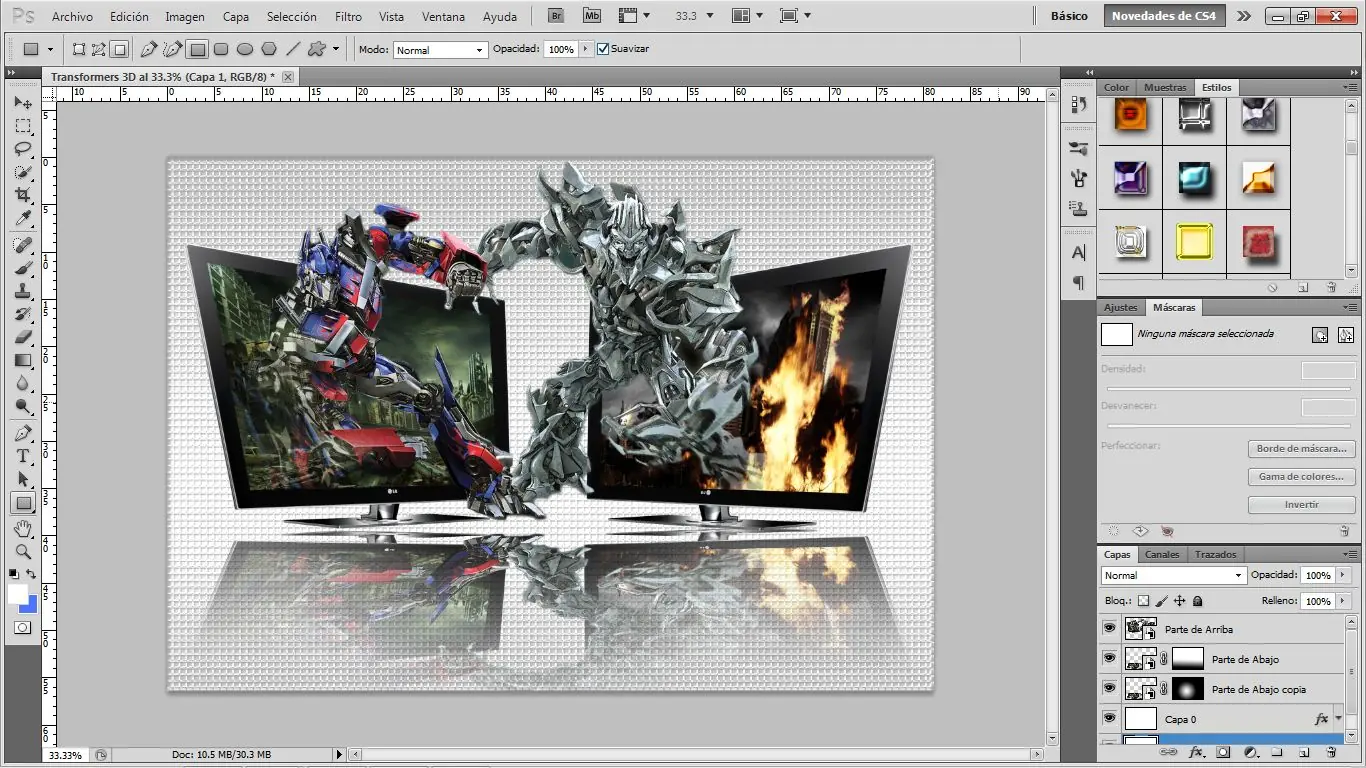This screenshot has width=1366, height=768.
Task: Switch to the Ajustes tab
Action: click(x=1121, y=307)
